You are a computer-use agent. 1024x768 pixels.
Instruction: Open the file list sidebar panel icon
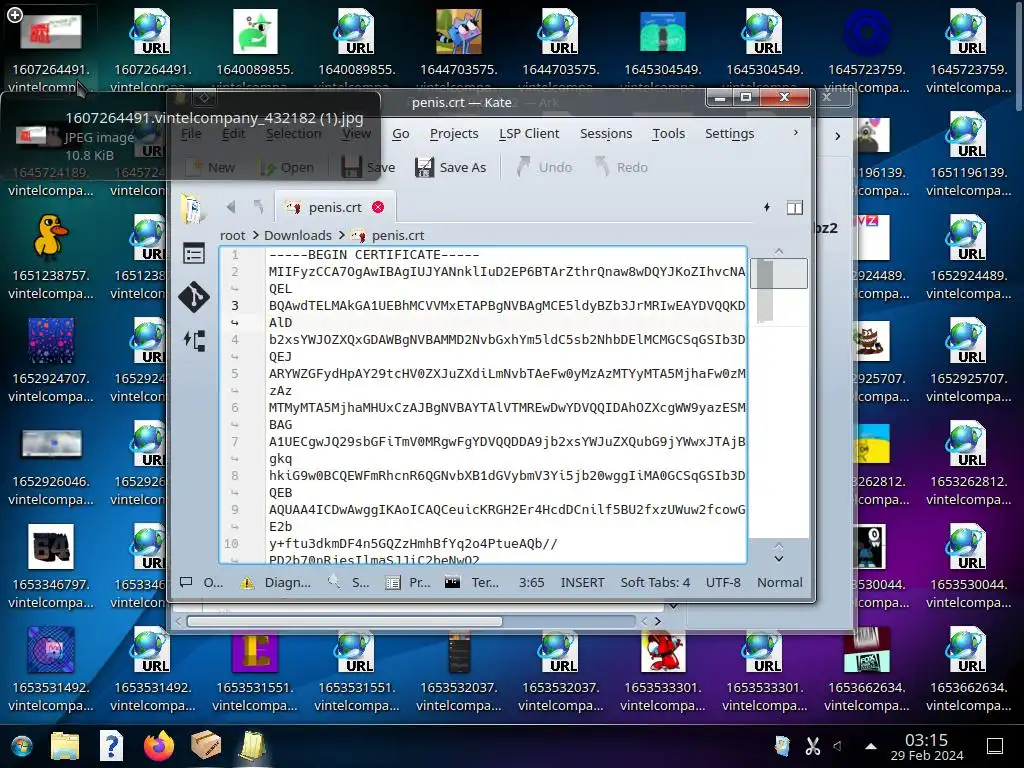click(193, 253)
